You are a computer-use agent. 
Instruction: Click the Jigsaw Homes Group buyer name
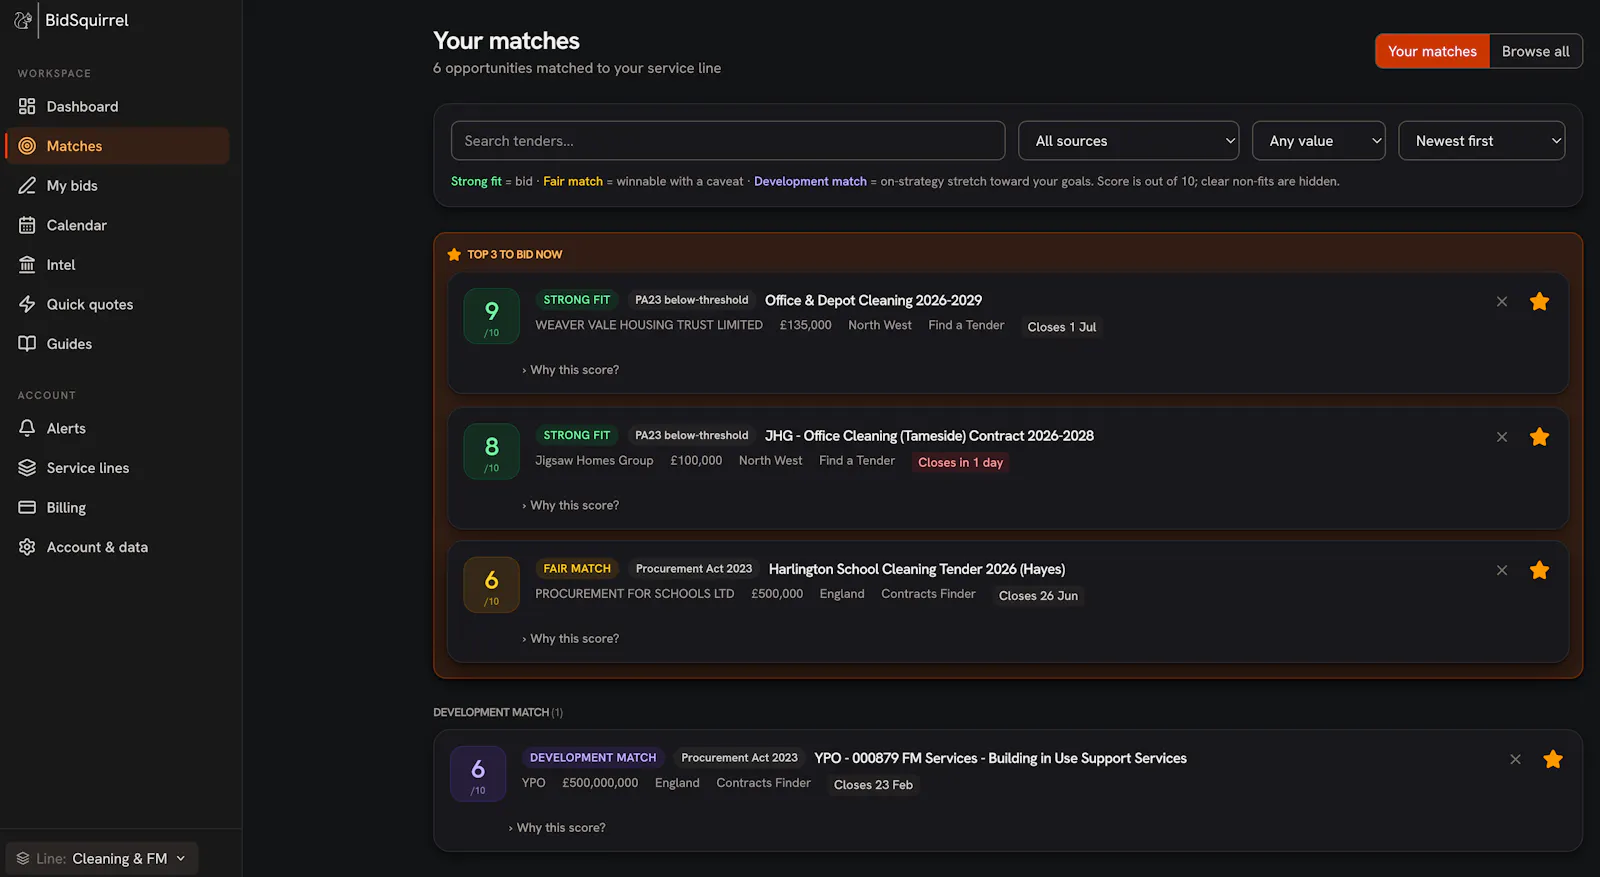594,460
